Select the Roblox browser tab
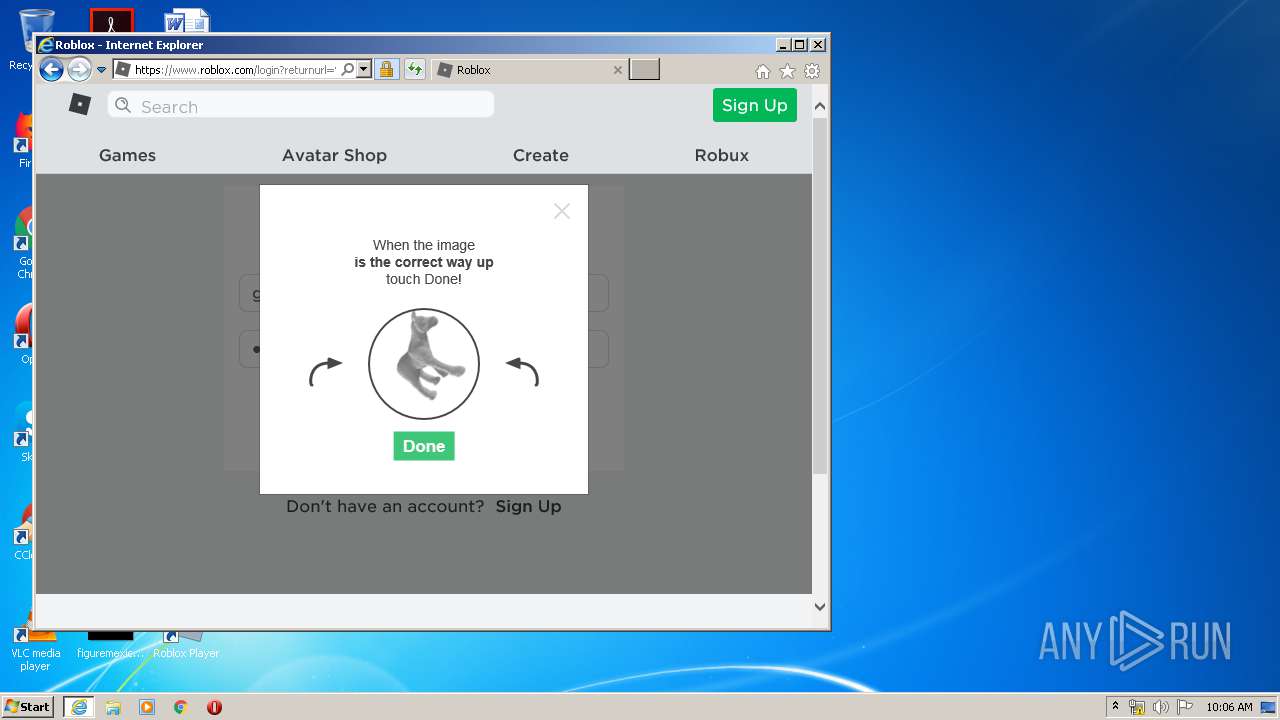The width and height of the screenshot is (1280, 720). [x=530, y=70]
